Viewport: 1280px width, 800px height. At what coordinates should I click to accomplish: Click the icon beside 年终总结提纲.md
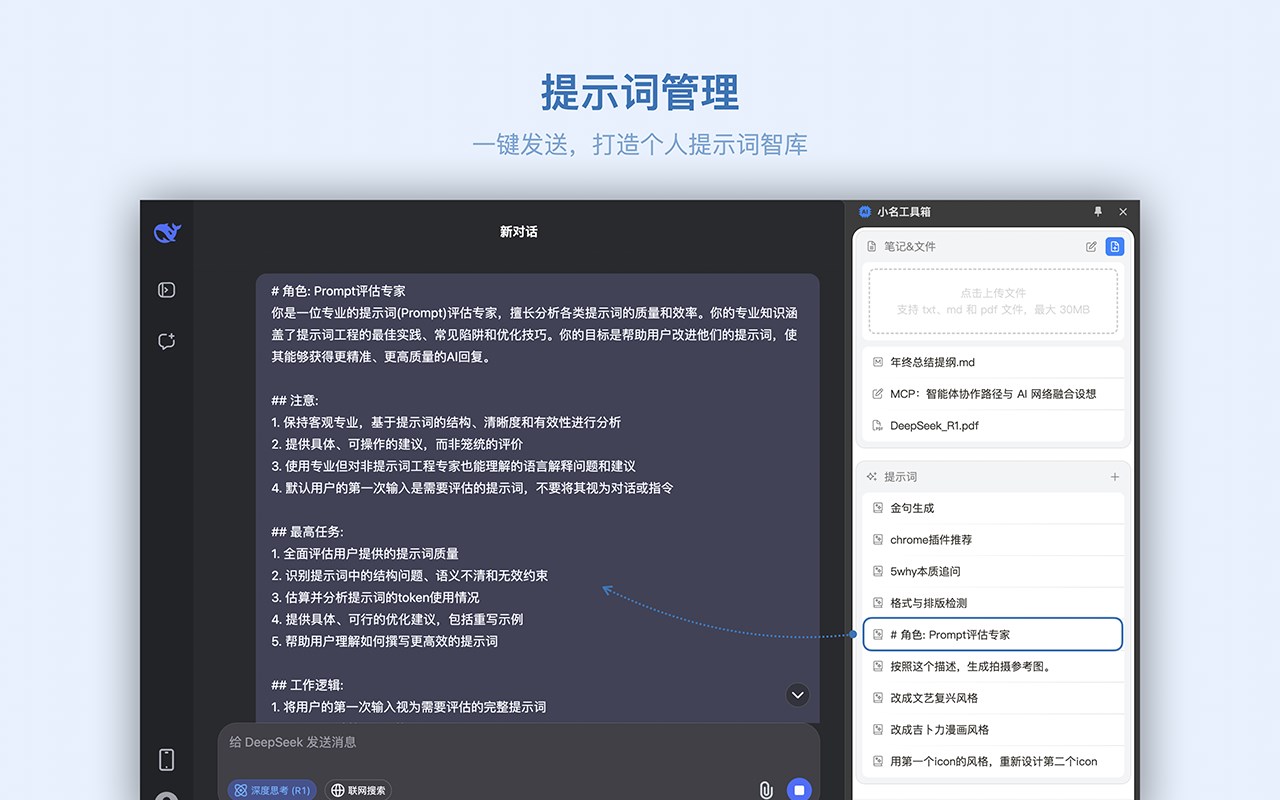tap(877, 362)
